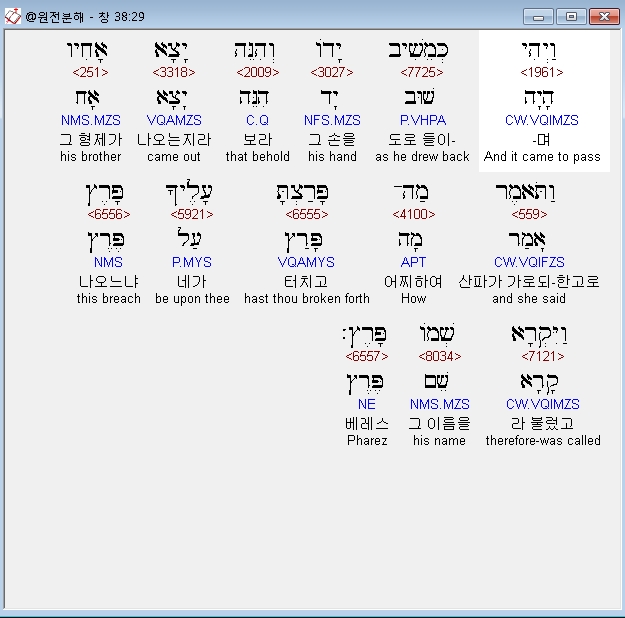Select Strong's number <3027>
This screenshot has height=618, width=625.
pyautogui.click(x=332, y=72)
